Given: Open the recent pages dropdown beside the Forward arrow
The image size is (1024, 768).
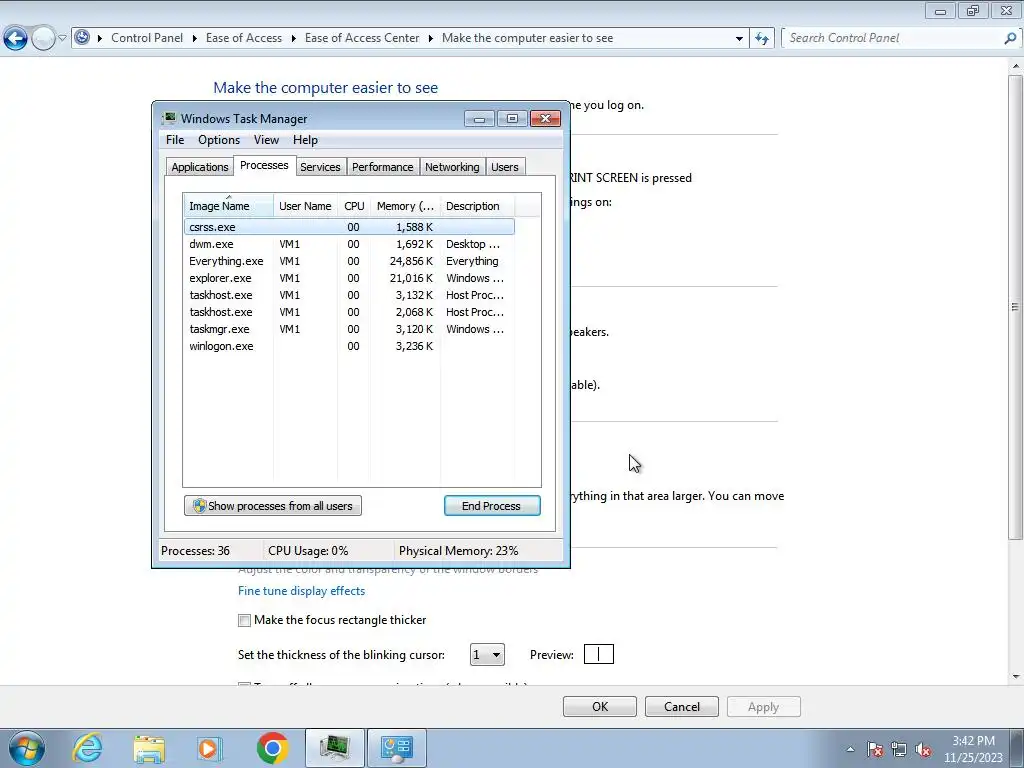Looking at the screenshot, I should 62,39.
